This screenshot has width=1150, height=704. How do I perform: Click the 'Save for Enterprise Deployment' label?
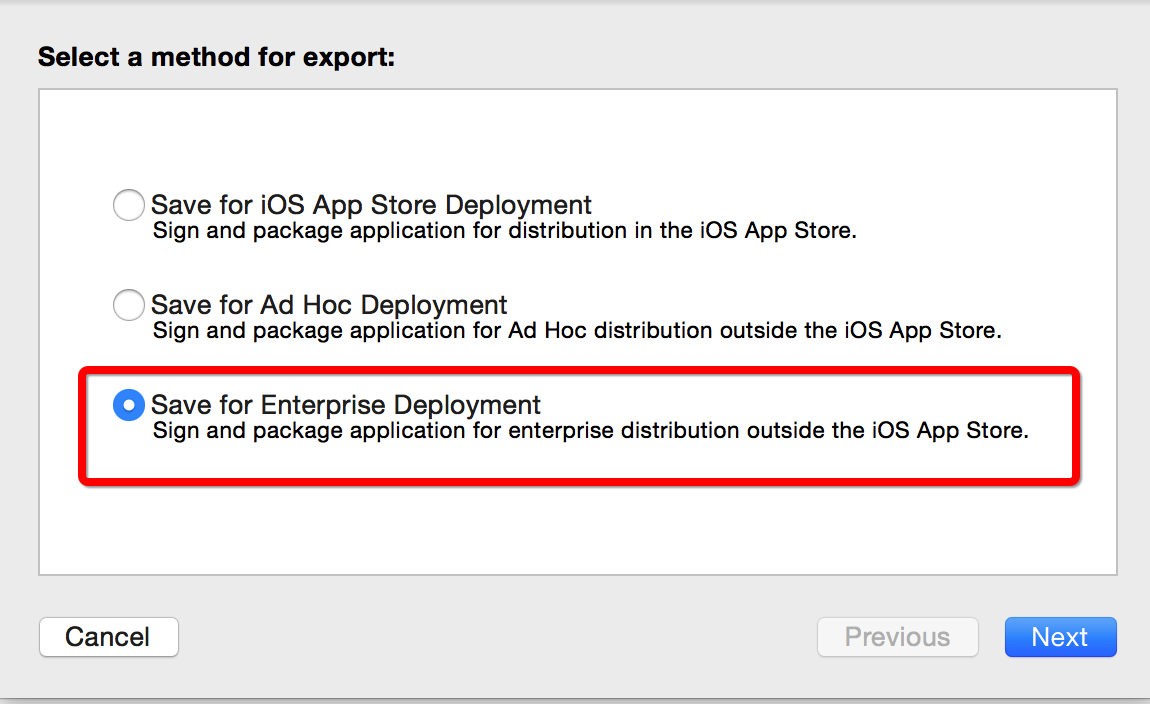tap(345, 405)
